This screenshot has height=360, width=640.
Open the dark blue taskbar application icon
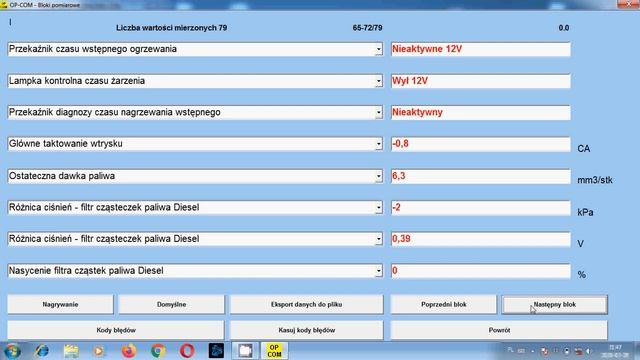click(x=216, y=351)
